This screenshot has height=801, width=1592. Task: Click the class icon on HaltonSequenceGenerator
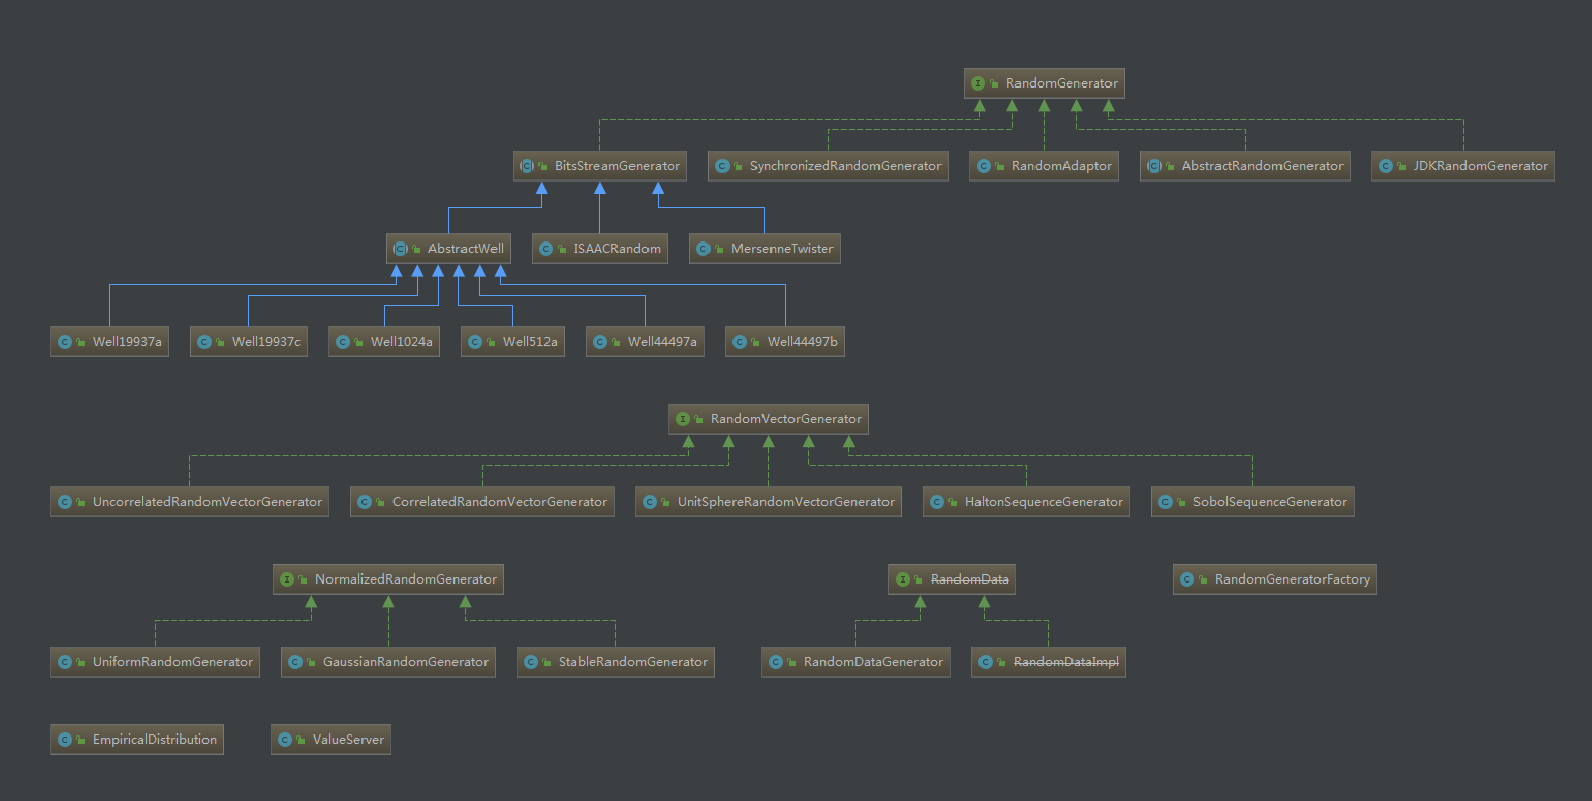[937, 502]
